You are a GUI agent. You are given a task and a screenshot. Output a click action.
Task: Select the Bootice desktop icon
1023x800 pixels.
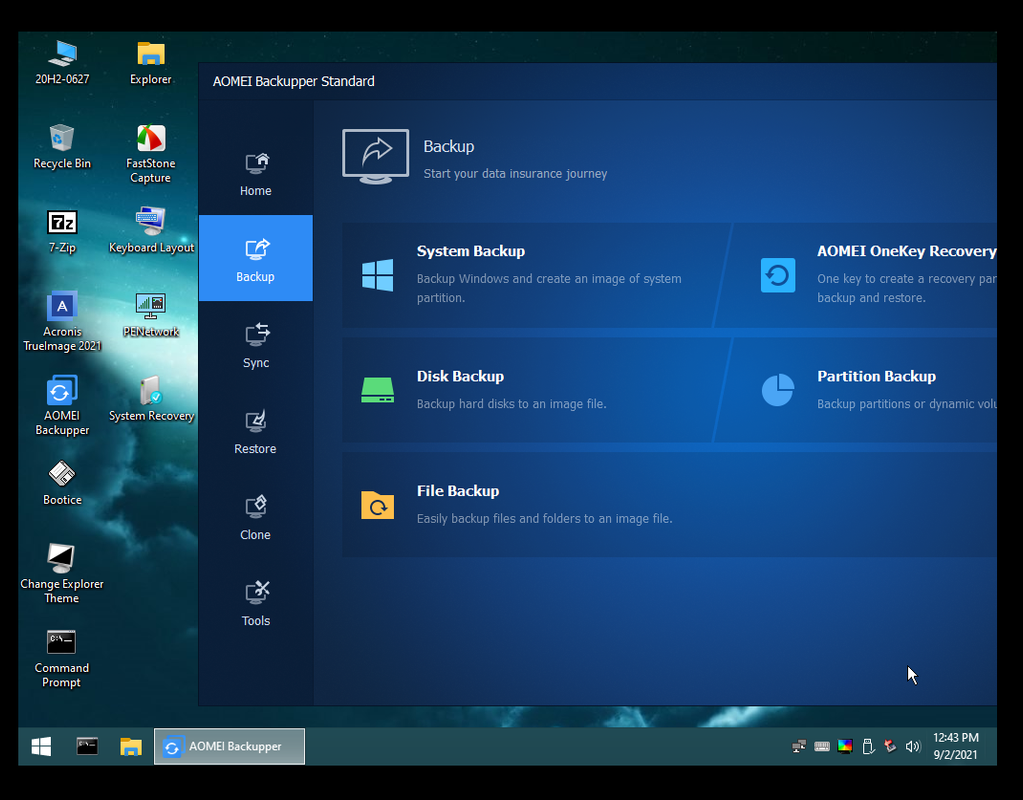(62, 483)
